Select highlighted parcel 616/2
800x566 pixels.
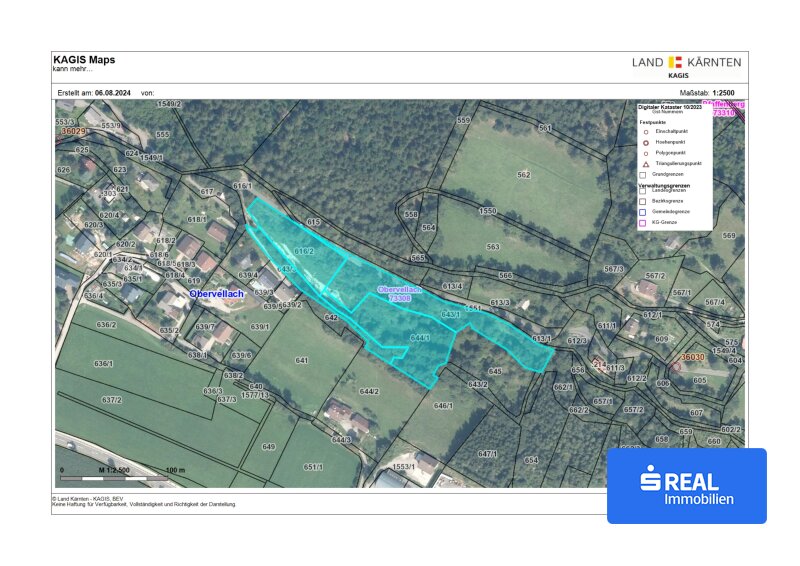(304, 252)
